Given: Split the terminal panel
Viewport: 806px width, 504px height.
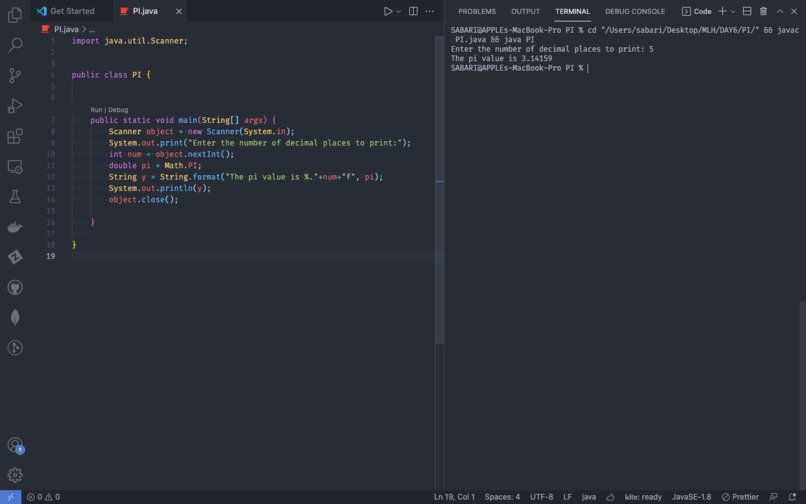Looking at the screenshot, I should click(747, 11).
